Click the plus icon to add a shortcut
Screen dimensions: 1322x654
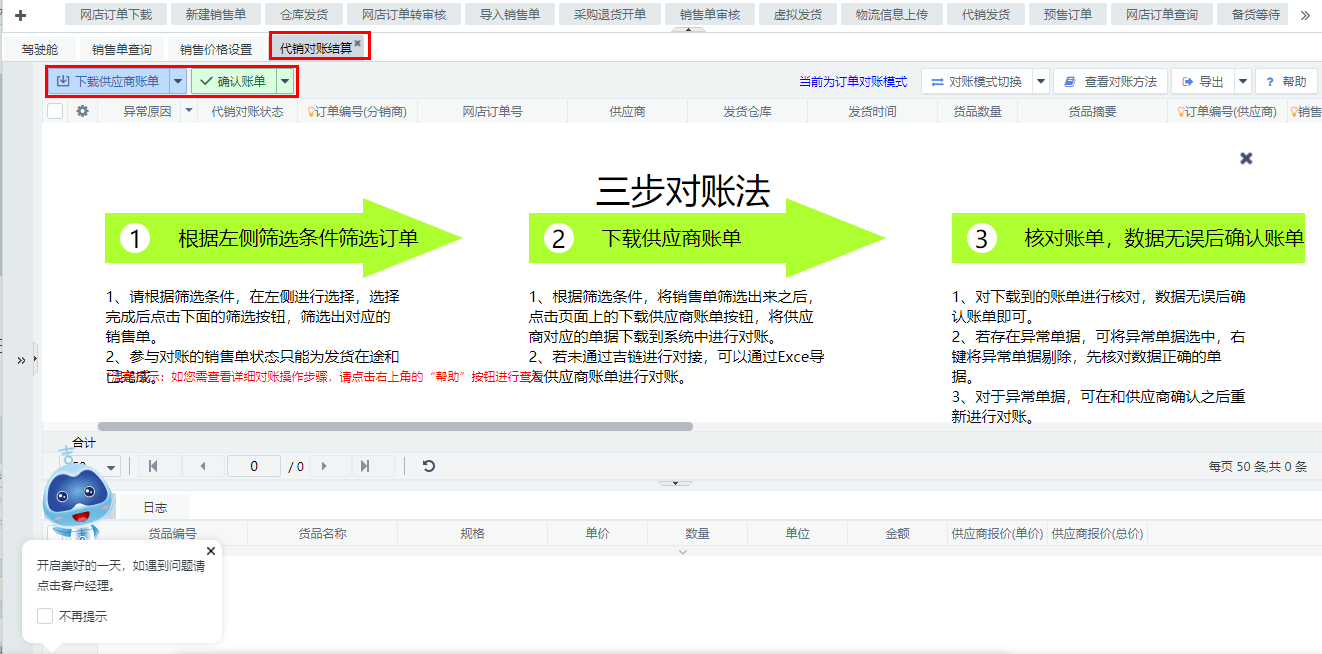(x=20, y=15)
